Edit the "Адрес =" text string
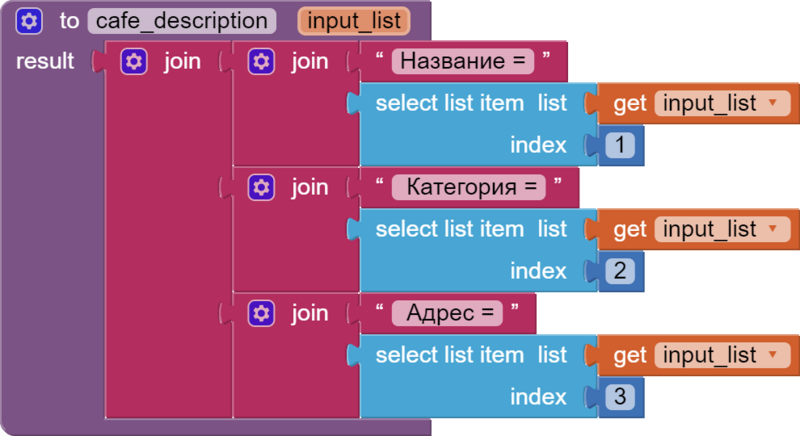This screenshot has height=436, width=800. (x=447, y=313)
